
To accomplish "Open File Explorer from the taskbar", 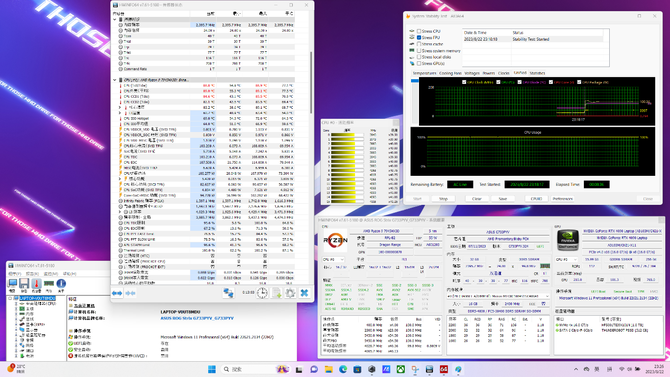I will [x=328, y=369].
